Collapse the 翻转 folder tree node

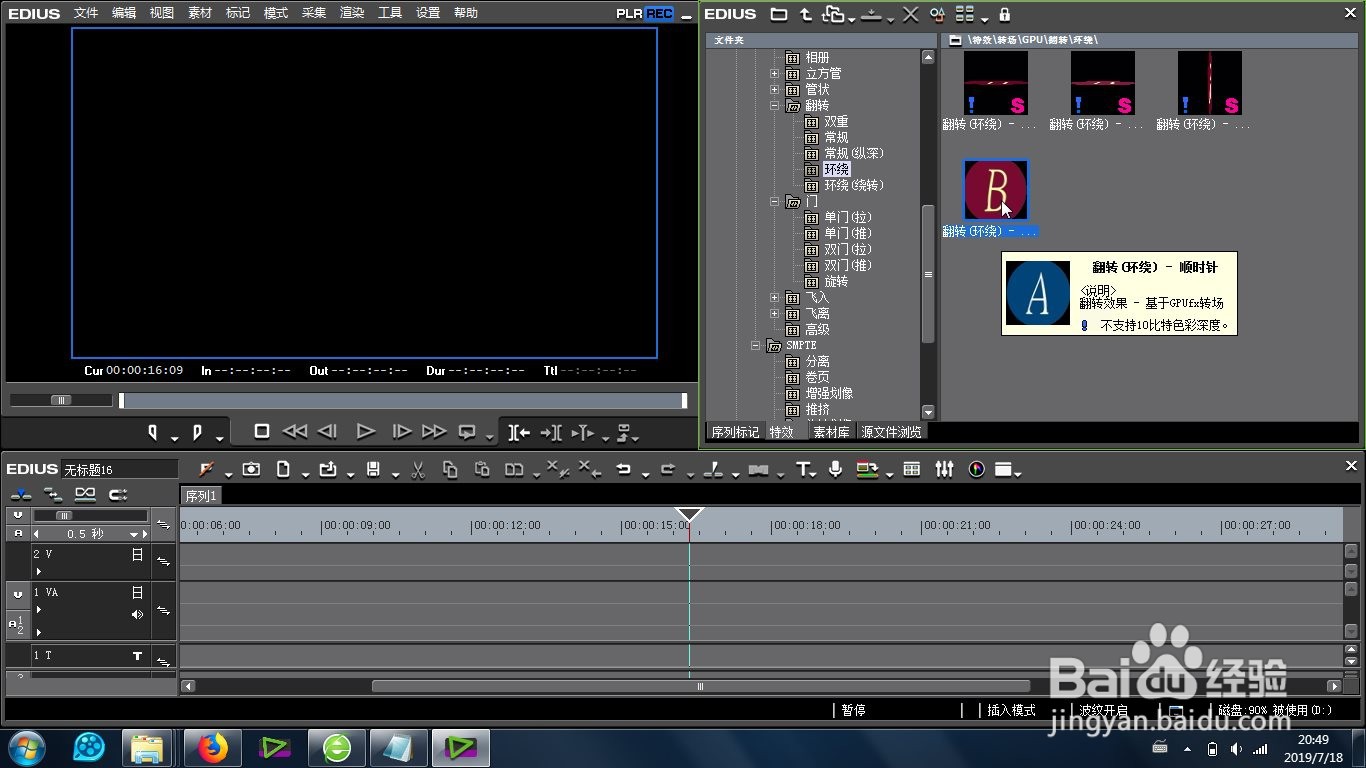point(774,106)
